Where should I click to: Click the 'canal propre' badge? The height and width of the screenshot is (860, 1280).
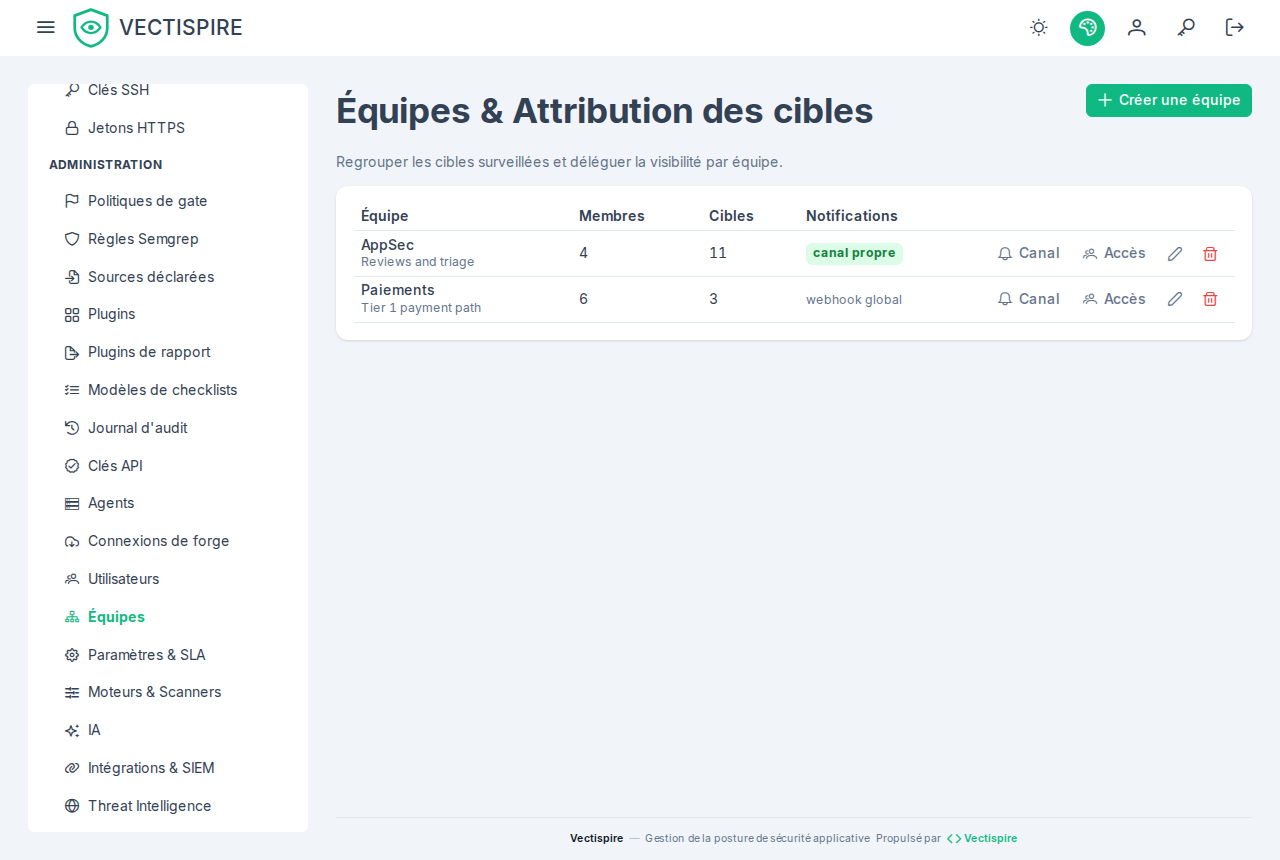854,253
